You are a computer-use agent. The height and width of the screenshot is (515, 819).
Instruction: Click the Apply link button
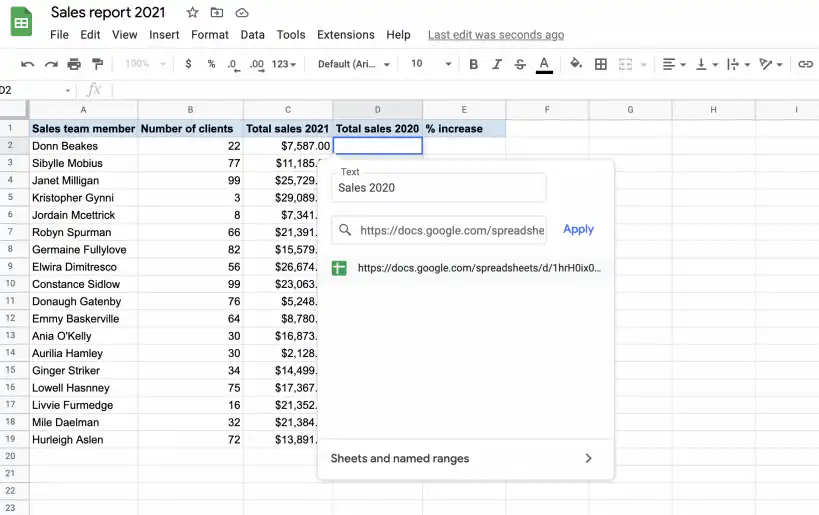coord(578,229)
